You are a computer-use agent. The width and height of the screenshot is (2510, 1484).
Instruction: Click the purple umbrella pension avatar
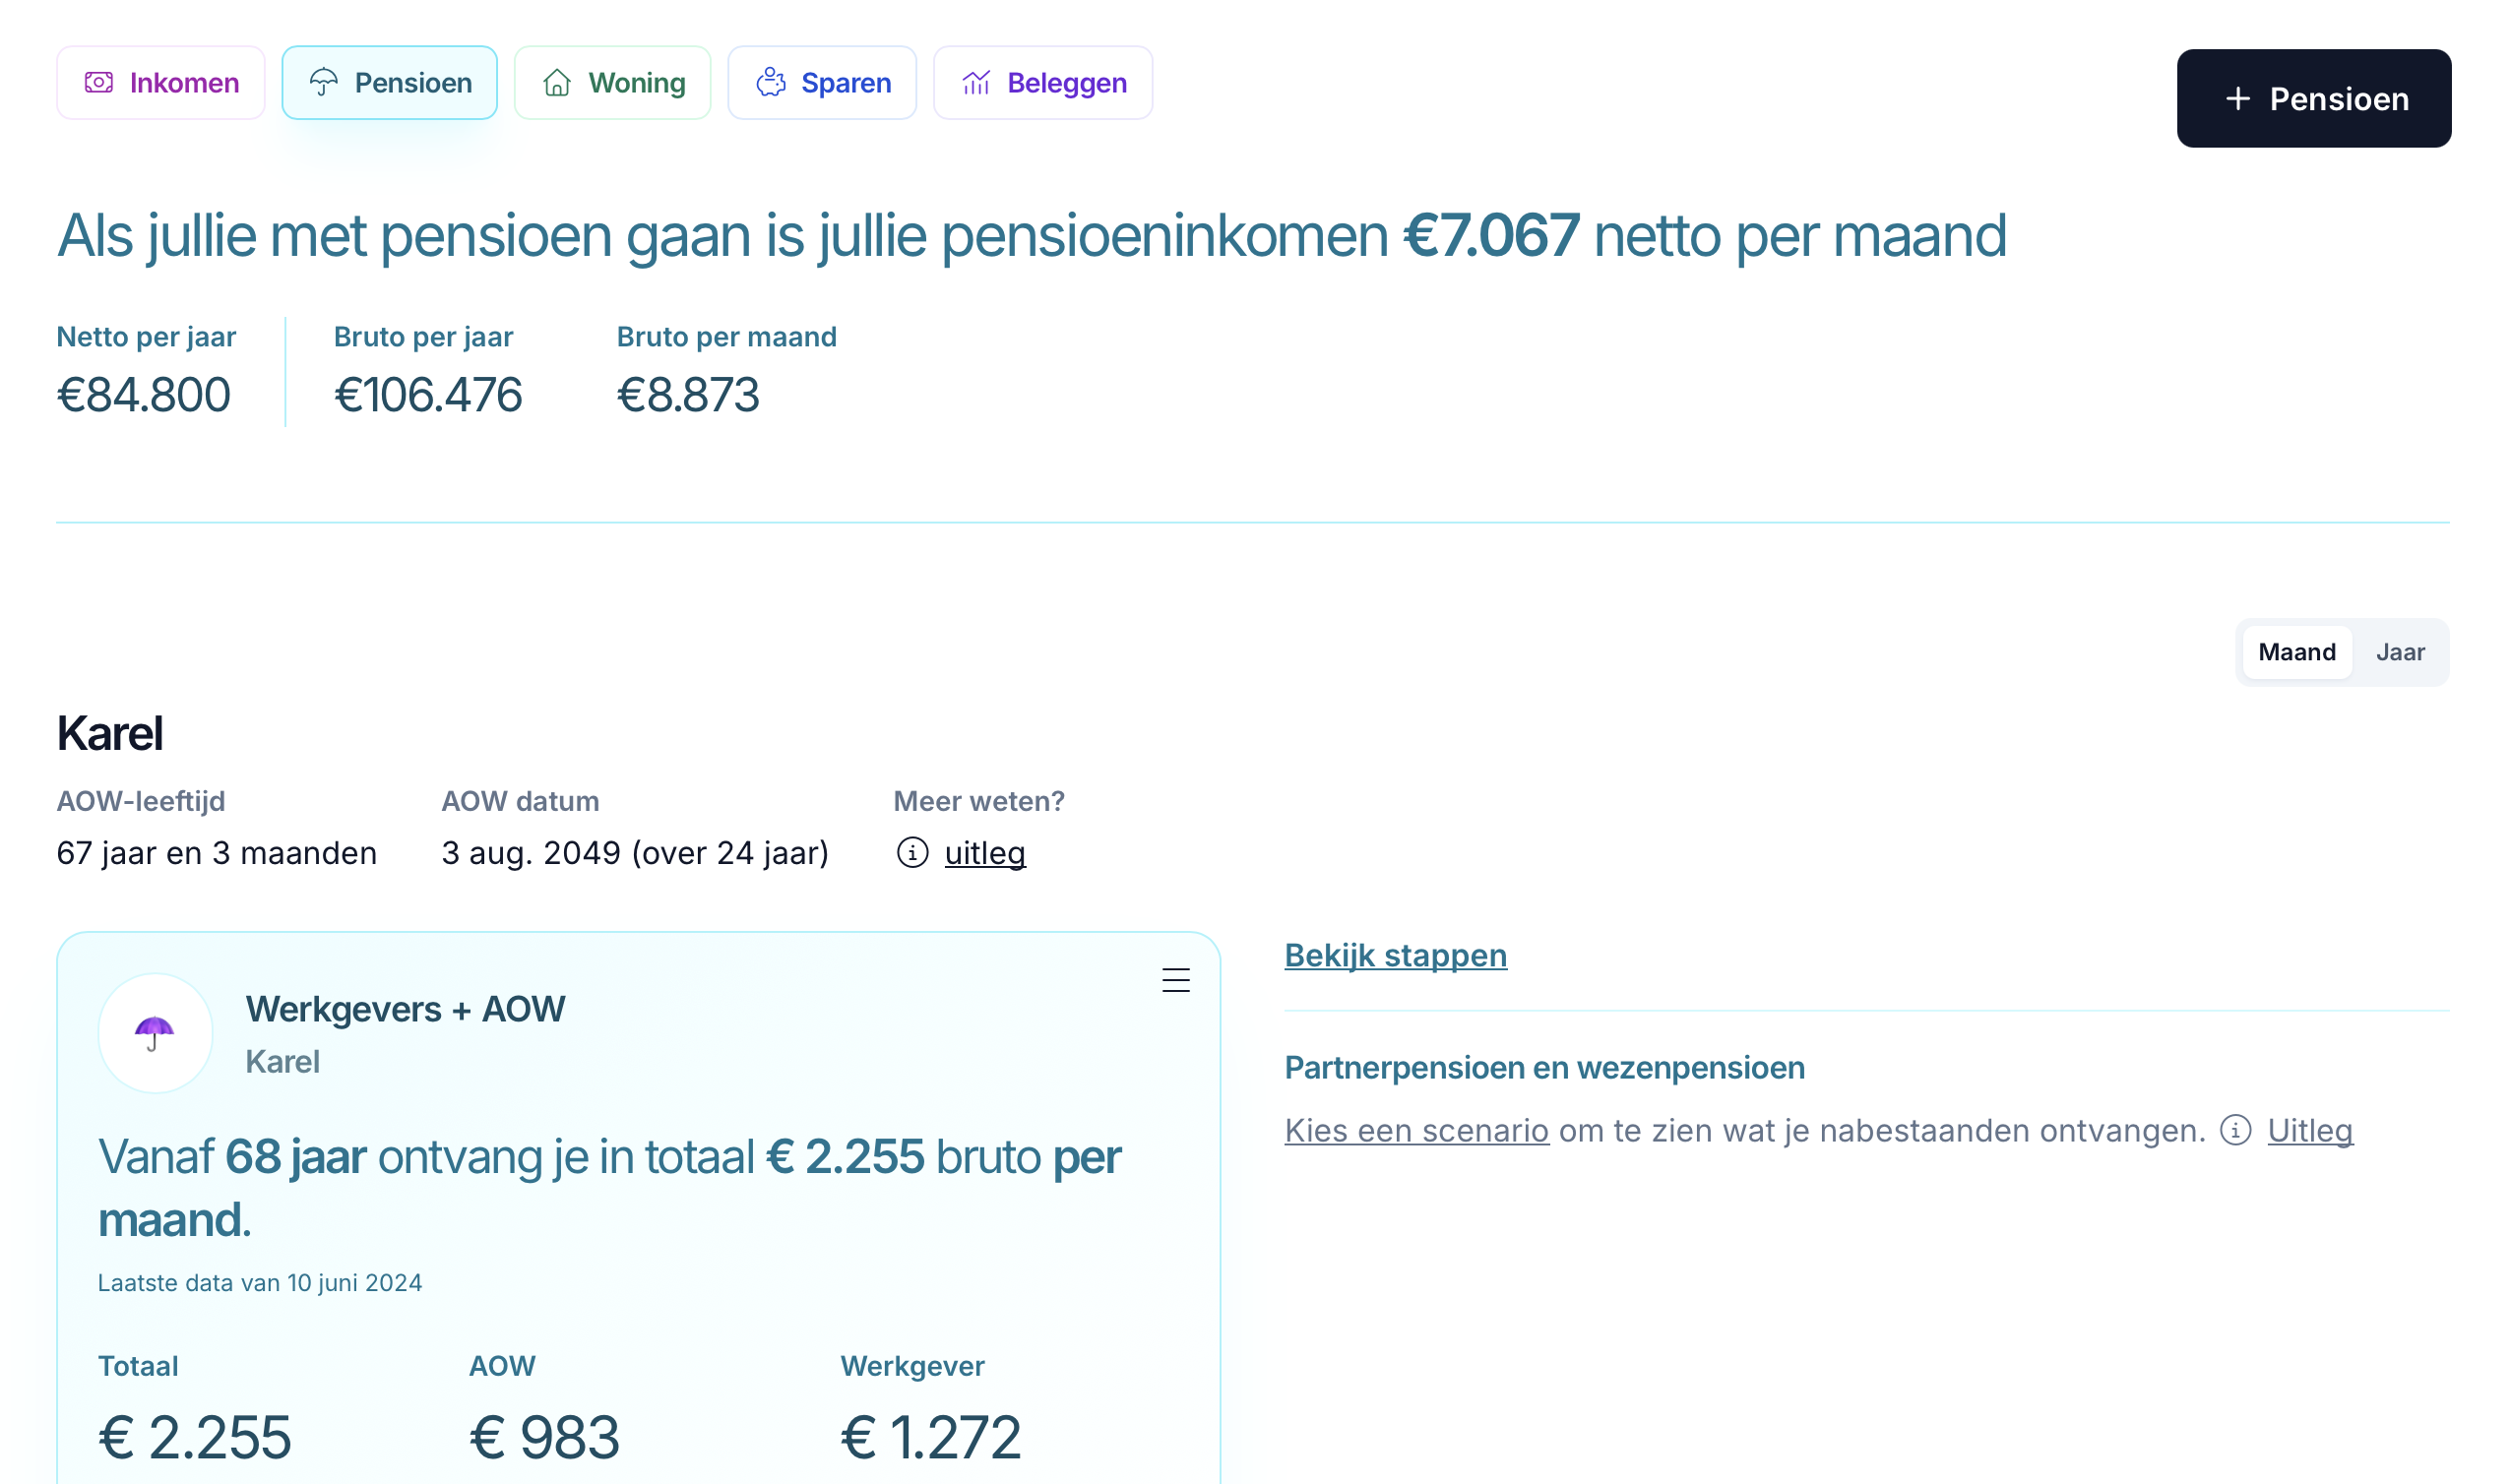155,1033
